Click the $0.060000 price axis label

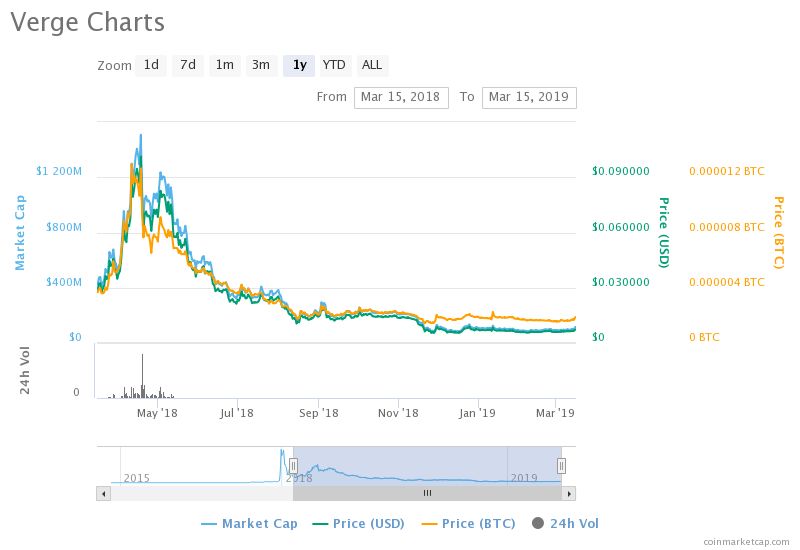click(x=621, y=227)
